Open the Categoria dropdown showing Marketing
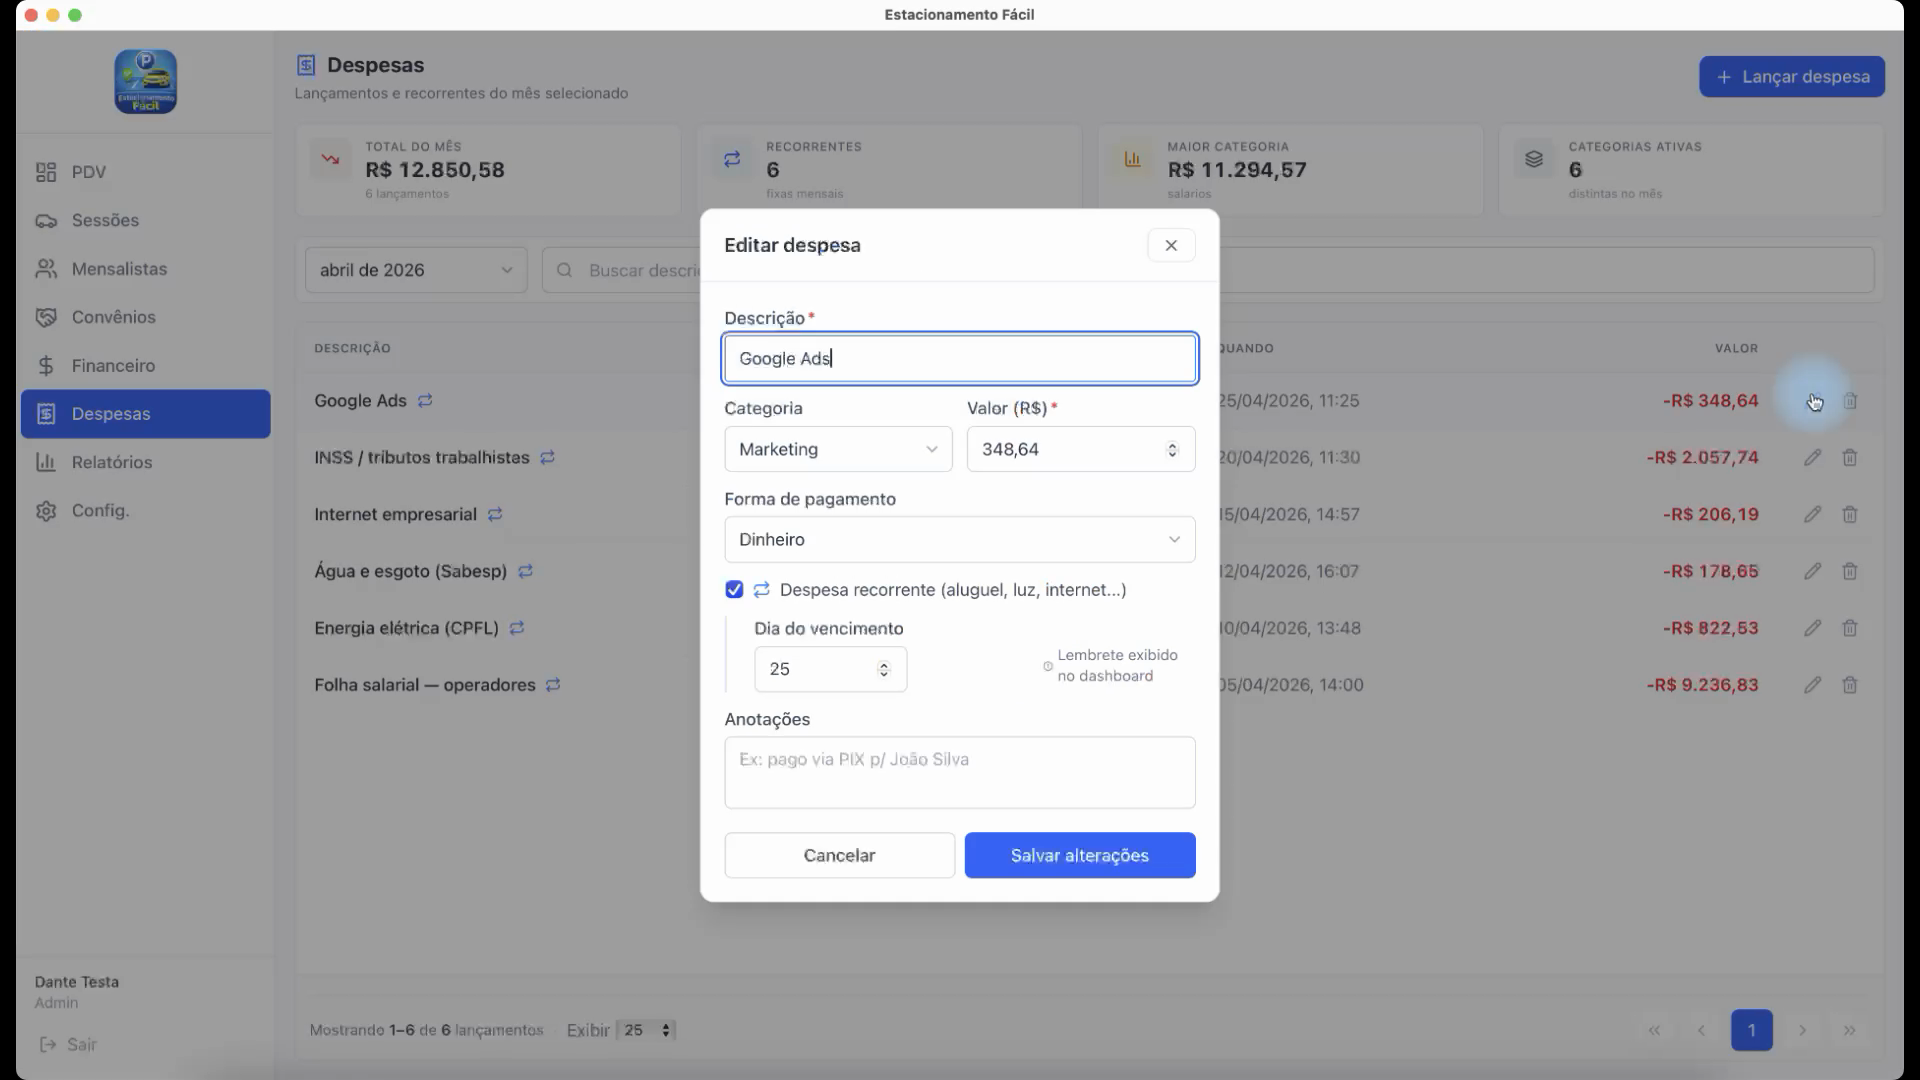Screen dimensions: 1920x1080 tap(838, 449)
